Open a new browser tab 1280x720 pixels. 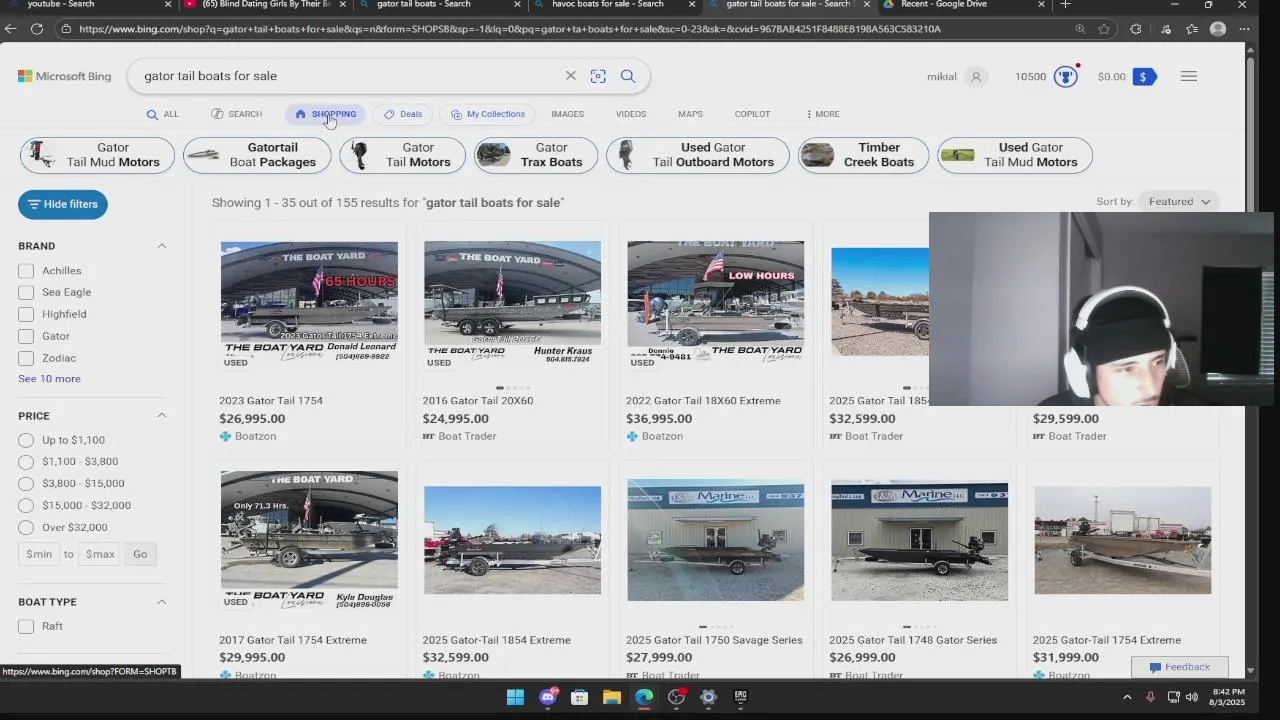tap(1066, 5)
